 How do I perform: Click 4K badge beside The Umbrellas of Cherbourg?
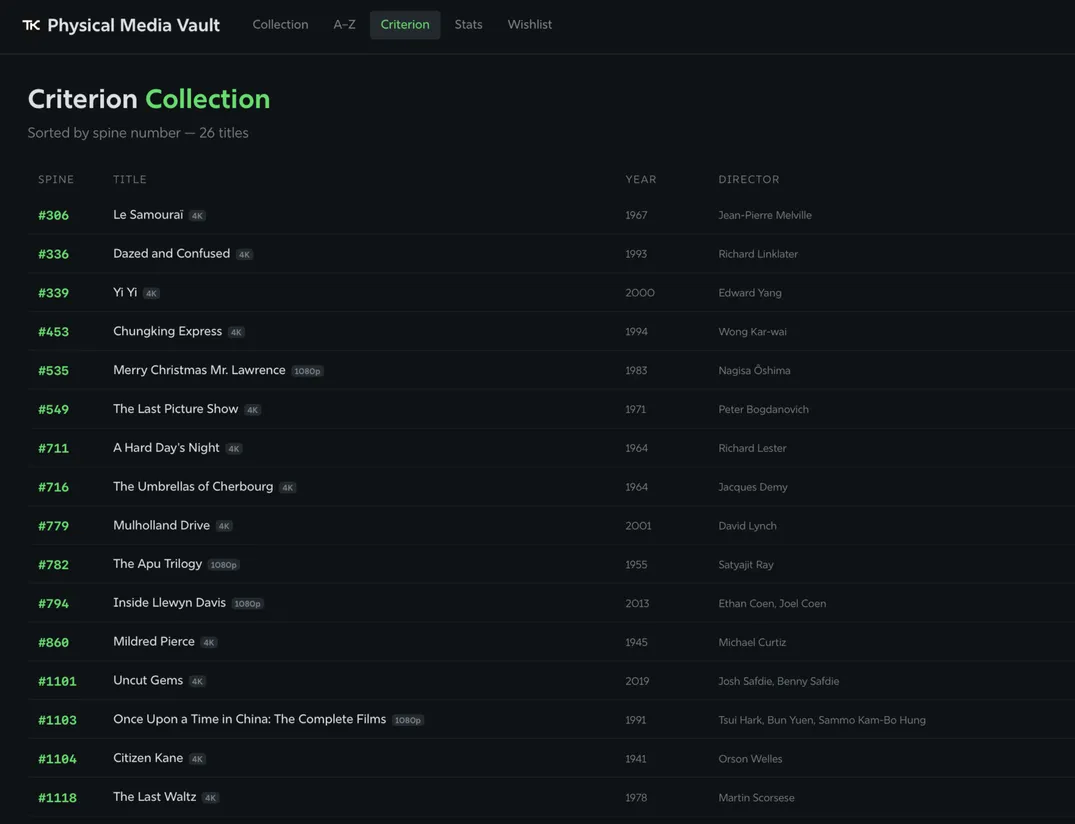(x=287, y=487)
